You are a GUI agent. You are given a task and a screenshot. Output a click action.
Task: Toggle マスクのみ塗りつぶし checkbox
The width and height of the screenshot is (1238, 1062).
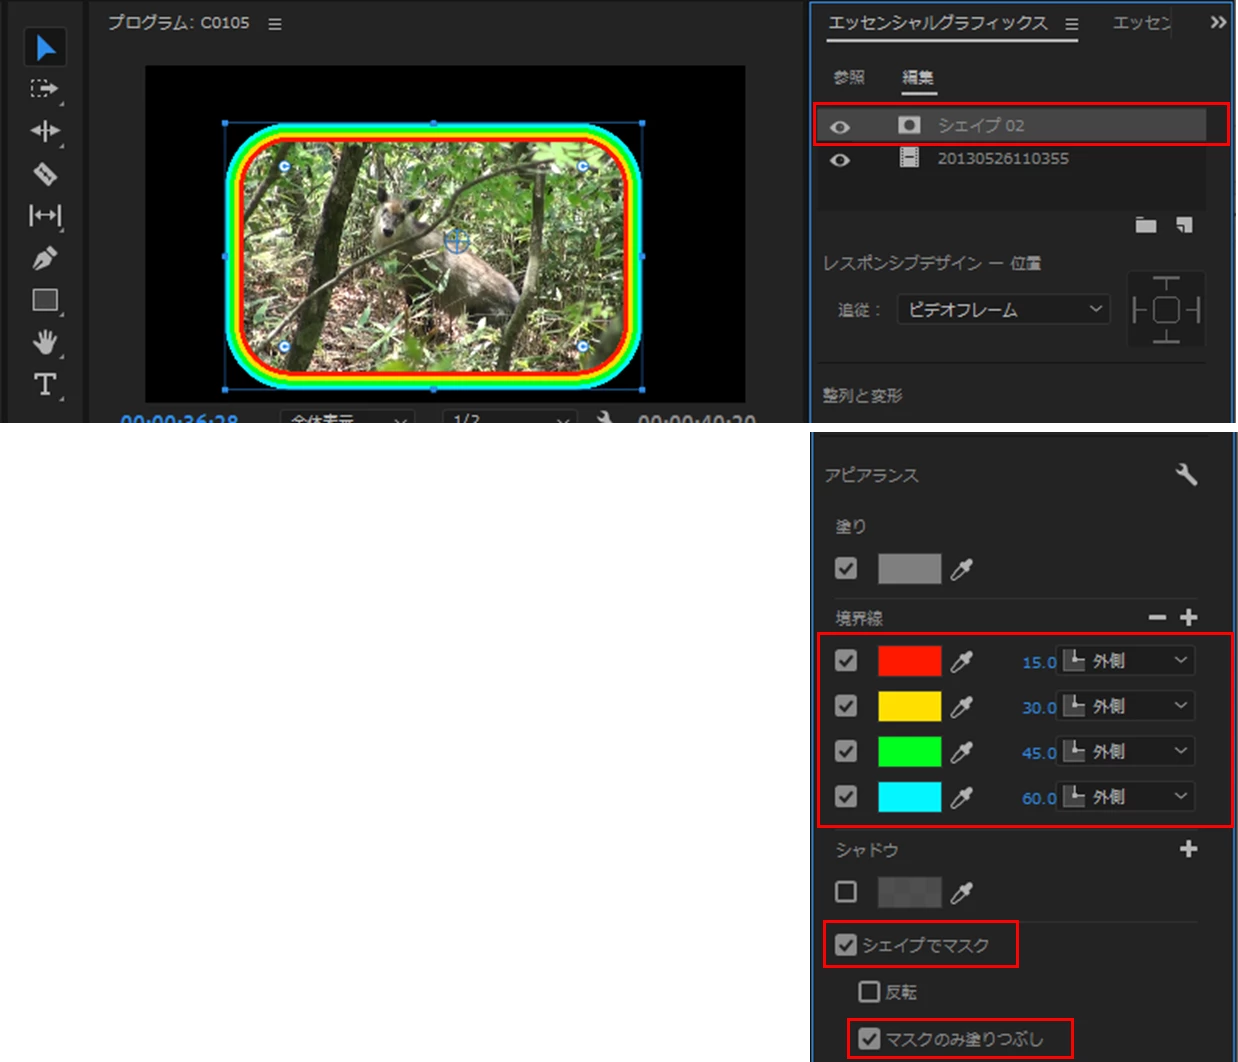(870, 1039)
